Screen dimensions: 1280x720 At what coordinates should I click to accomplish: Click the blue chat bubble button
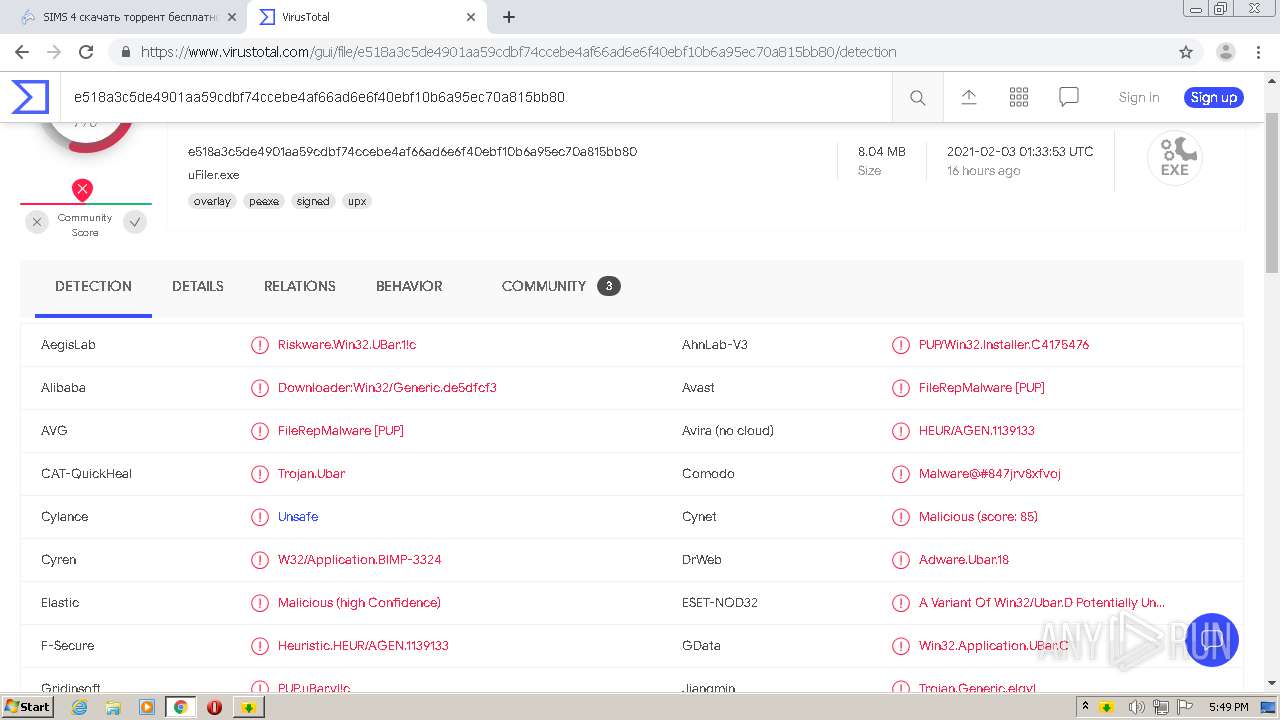pyautogui.click(x=1212, y=640)
